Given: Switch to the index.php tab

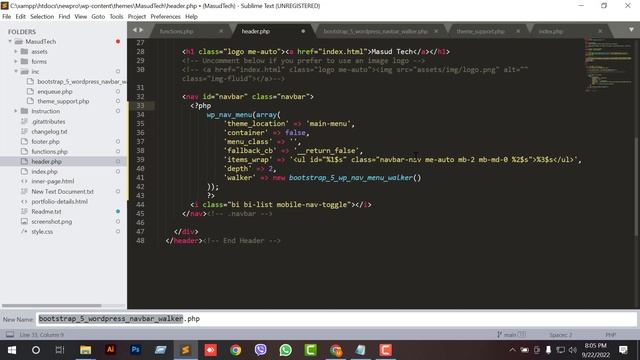Looking at the screenshot, I should click(551, 31).
